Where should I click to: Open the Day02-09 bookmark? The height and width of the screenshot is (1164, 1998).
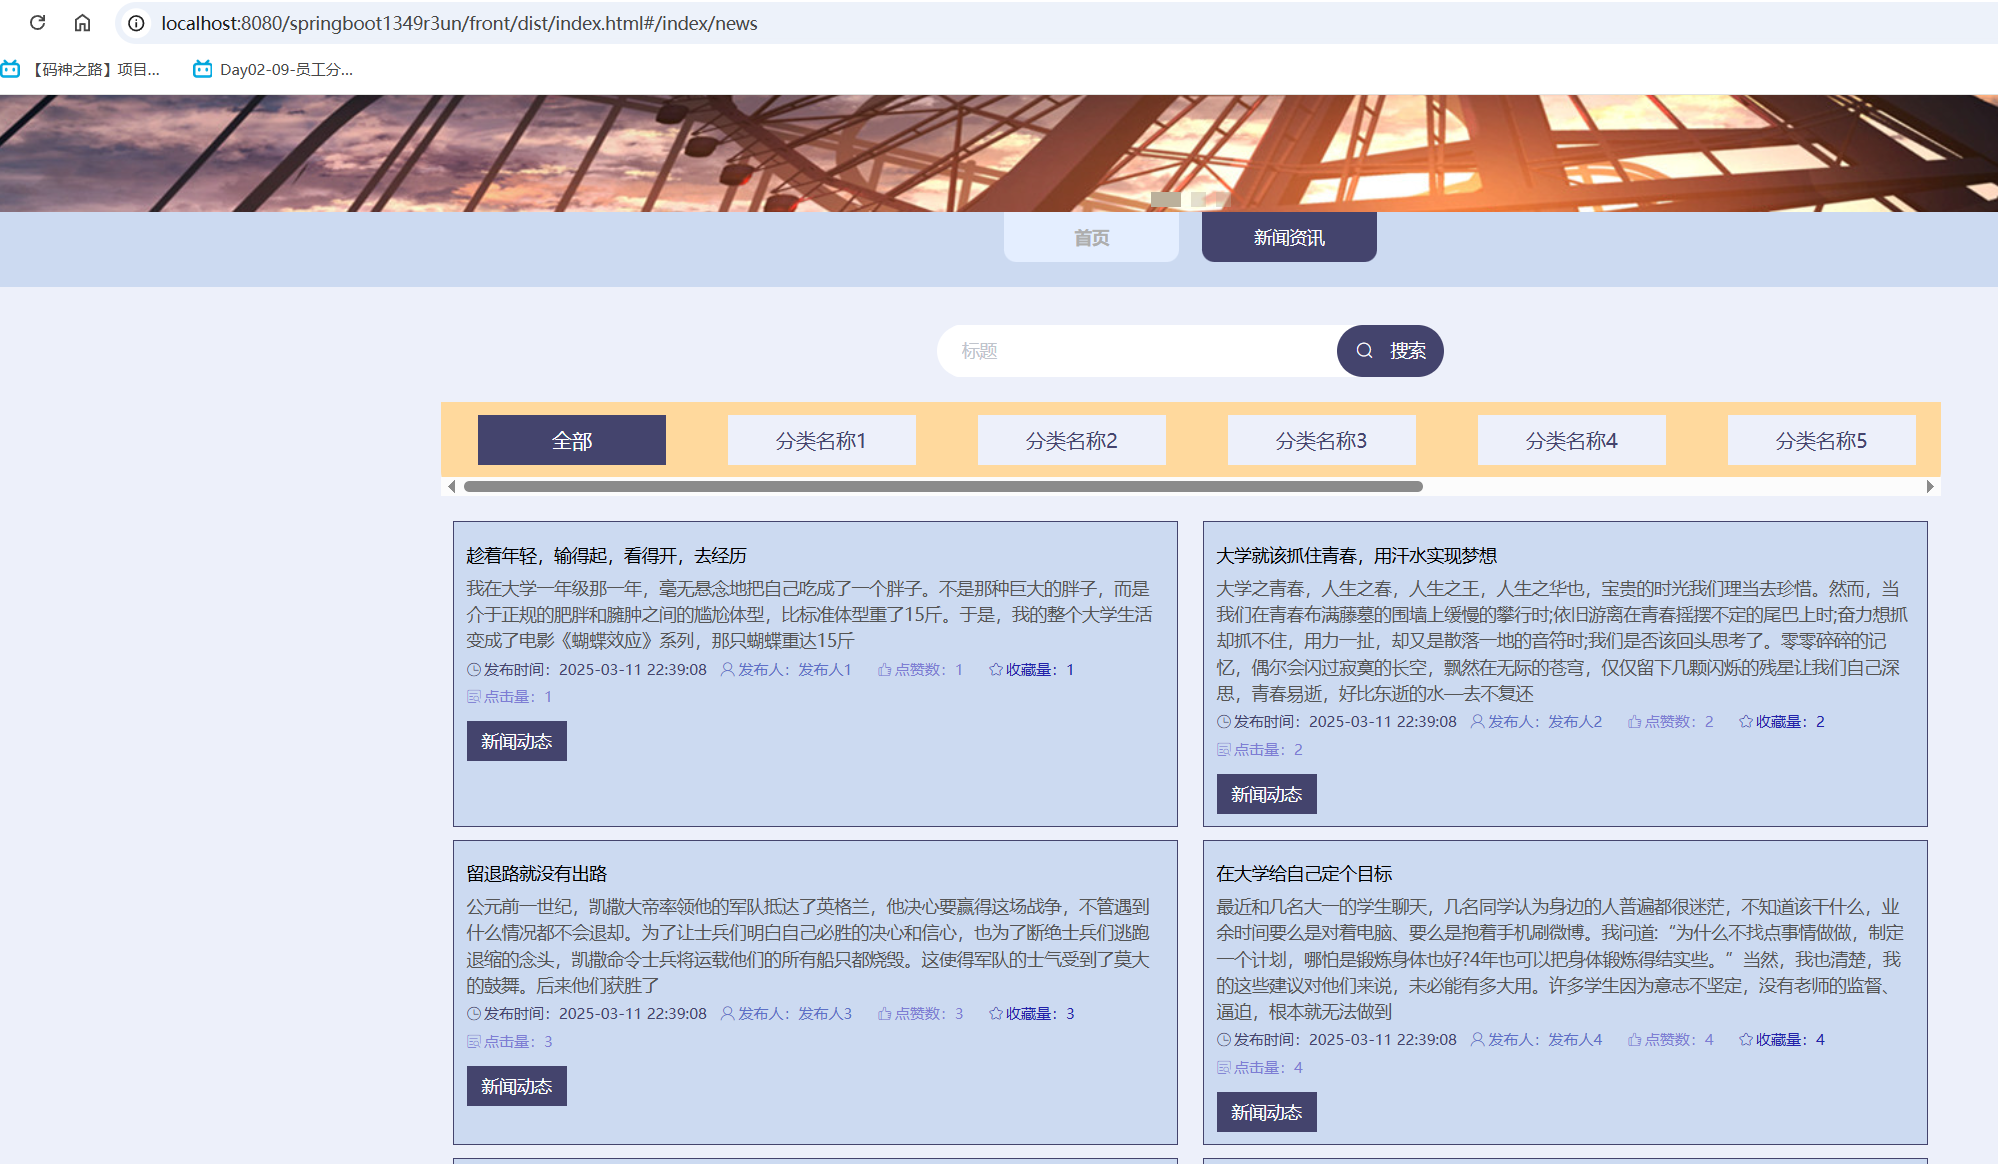[x=272, y=69]
